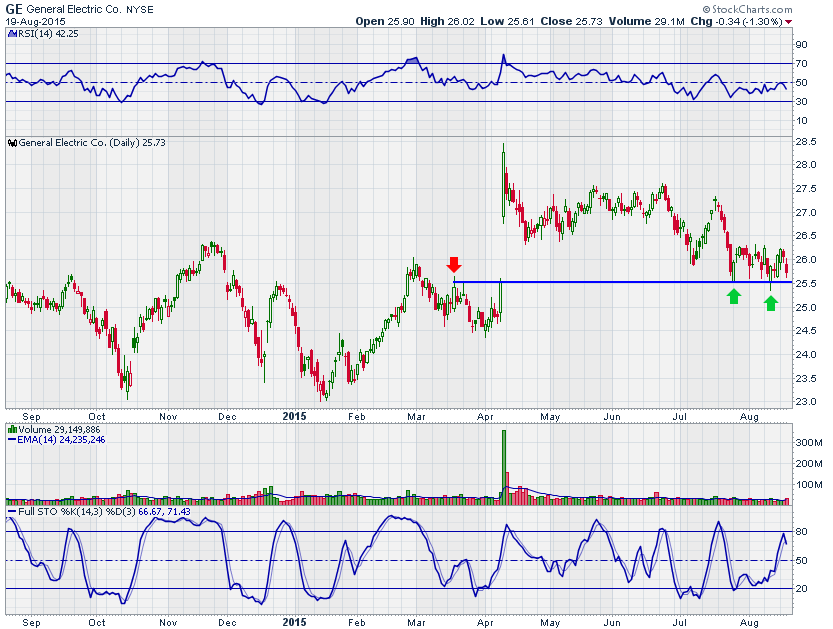Click the 24.0 price axis label

point(806,354)
